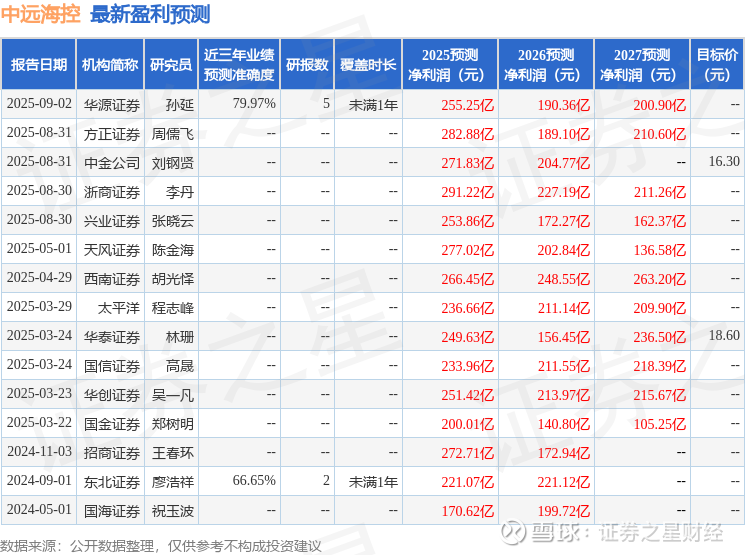Click the 中远海控 title text
745x555 pixels.
coord(40,14)
